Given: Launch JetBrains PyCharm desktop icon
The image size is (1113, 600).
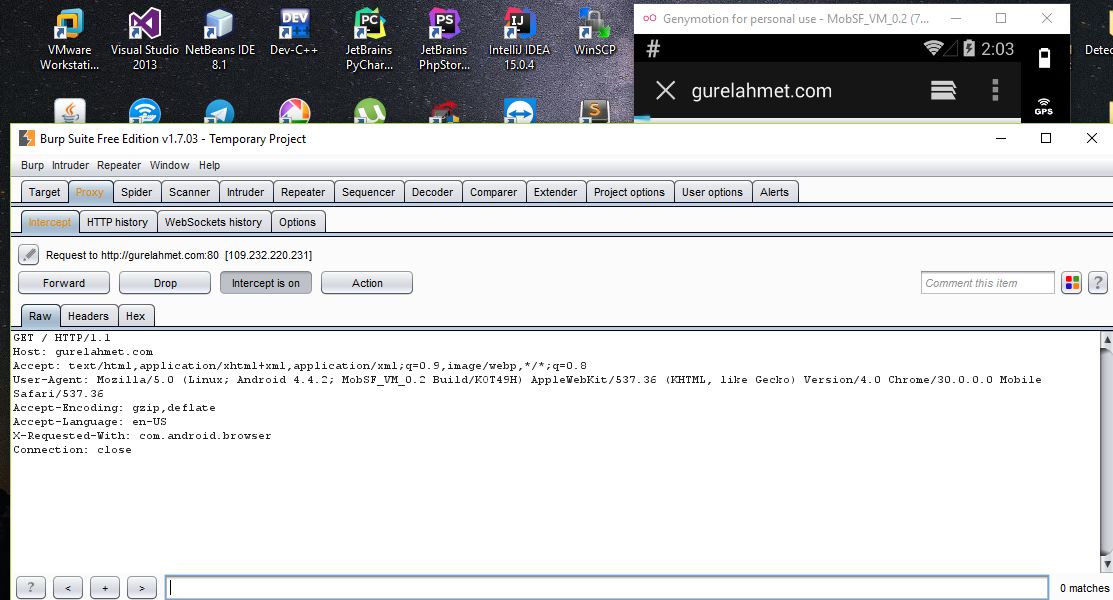Looking at the screenshot, I should pyautogui.click(x=369, y=40).
